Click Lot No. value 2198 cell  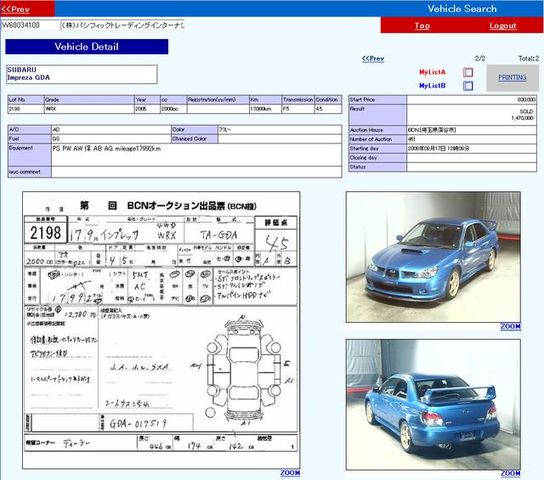tap(26, 109)
